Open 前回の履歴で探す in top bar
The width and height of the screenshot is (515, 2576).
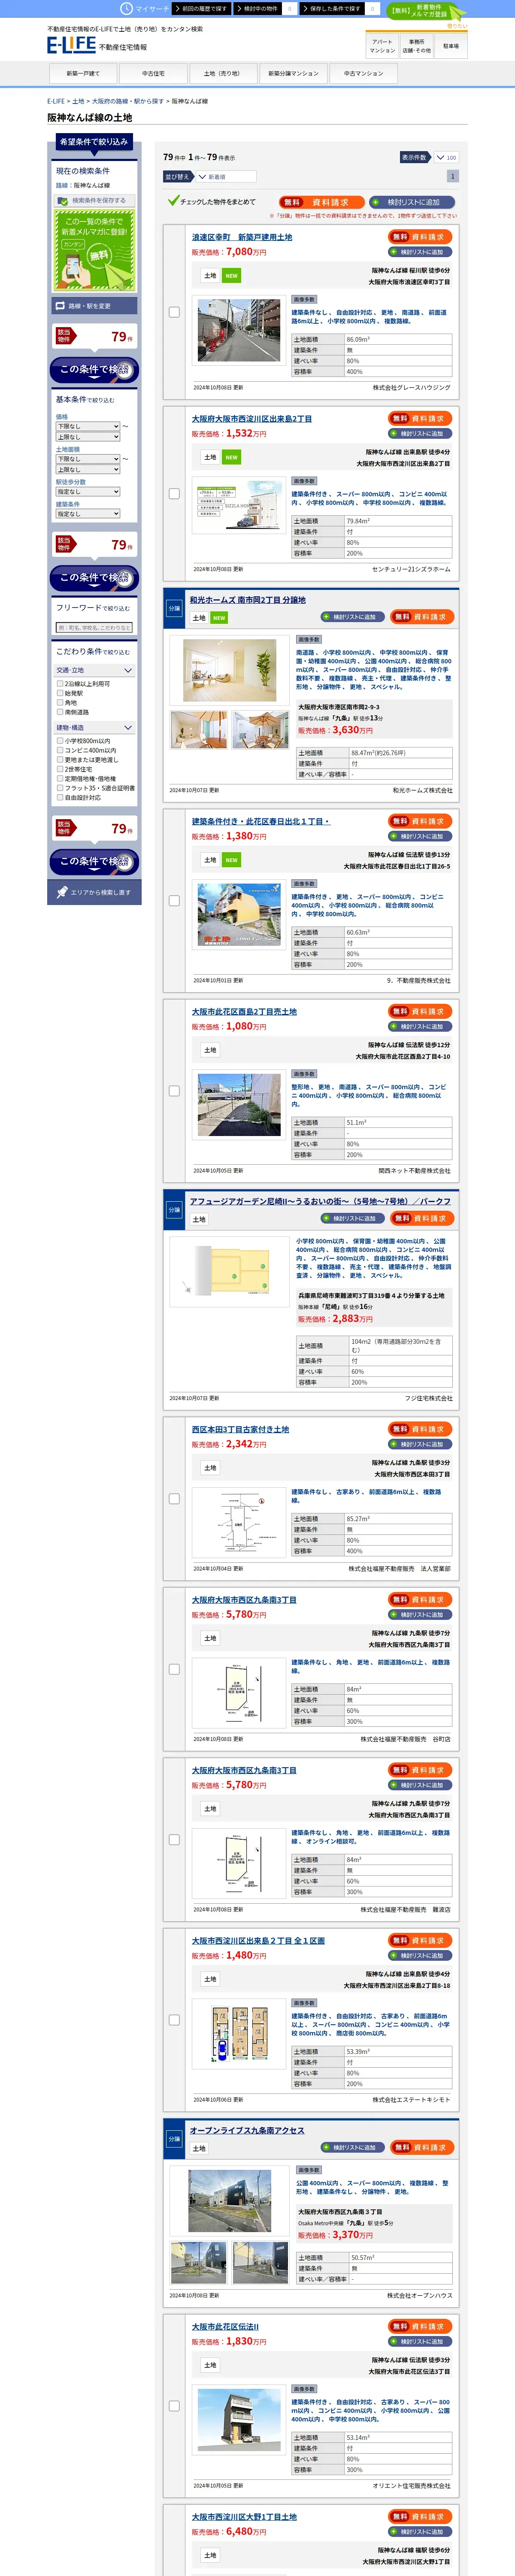tap(203, 8)
